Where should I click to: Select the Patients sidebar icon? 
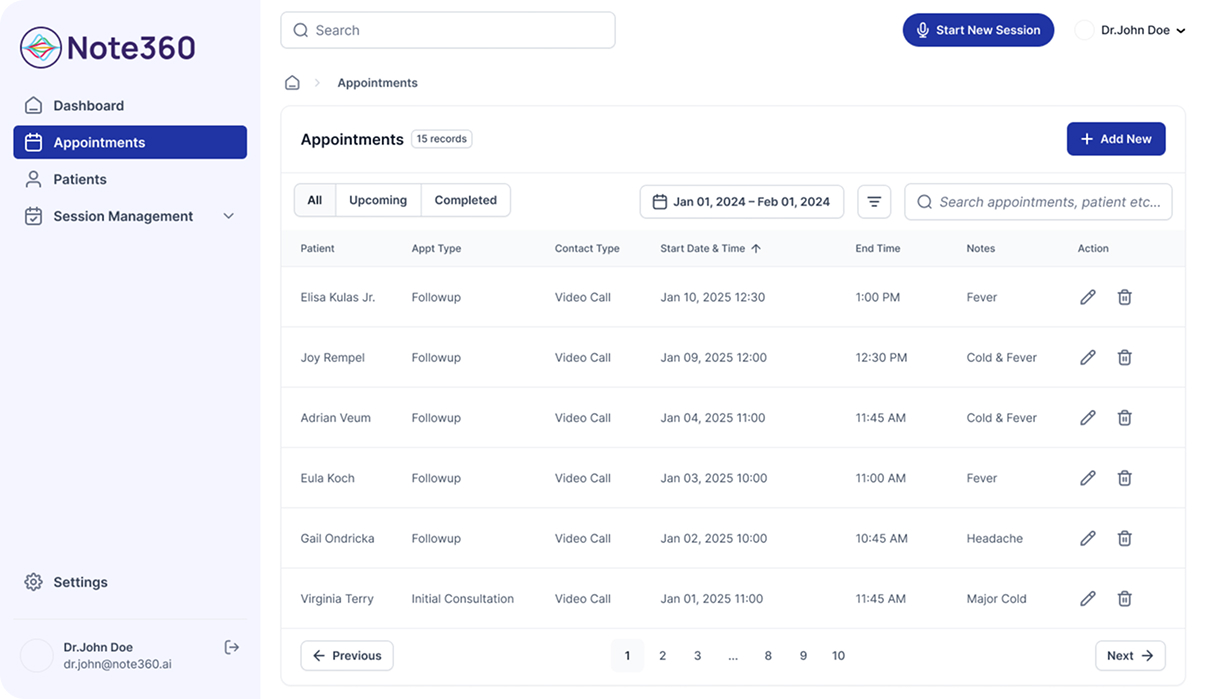click(33, 179)
